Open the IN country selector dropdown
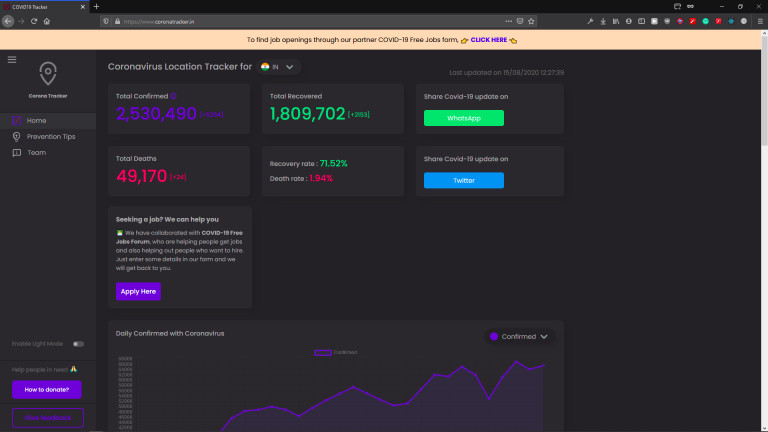768x432 pixels. 278,67
